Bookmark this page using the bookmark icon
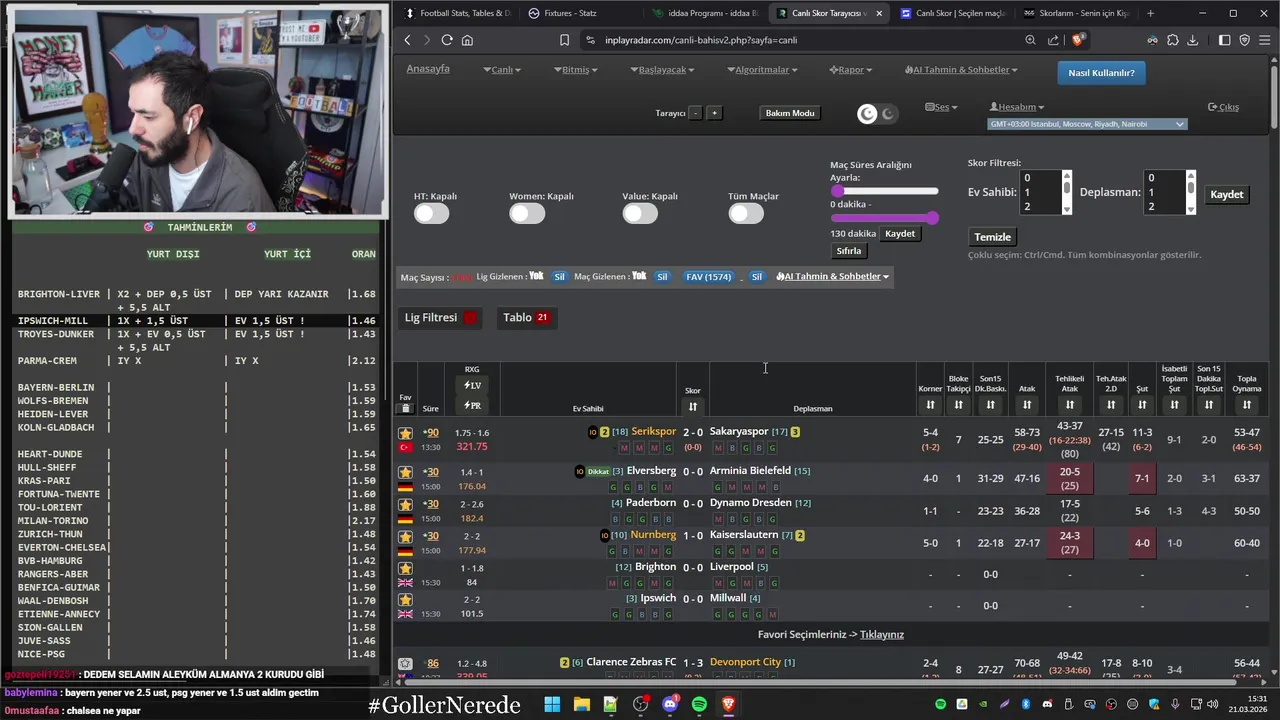The width and height of the screenshot is (1280, 720). click(x=564, y=40)
